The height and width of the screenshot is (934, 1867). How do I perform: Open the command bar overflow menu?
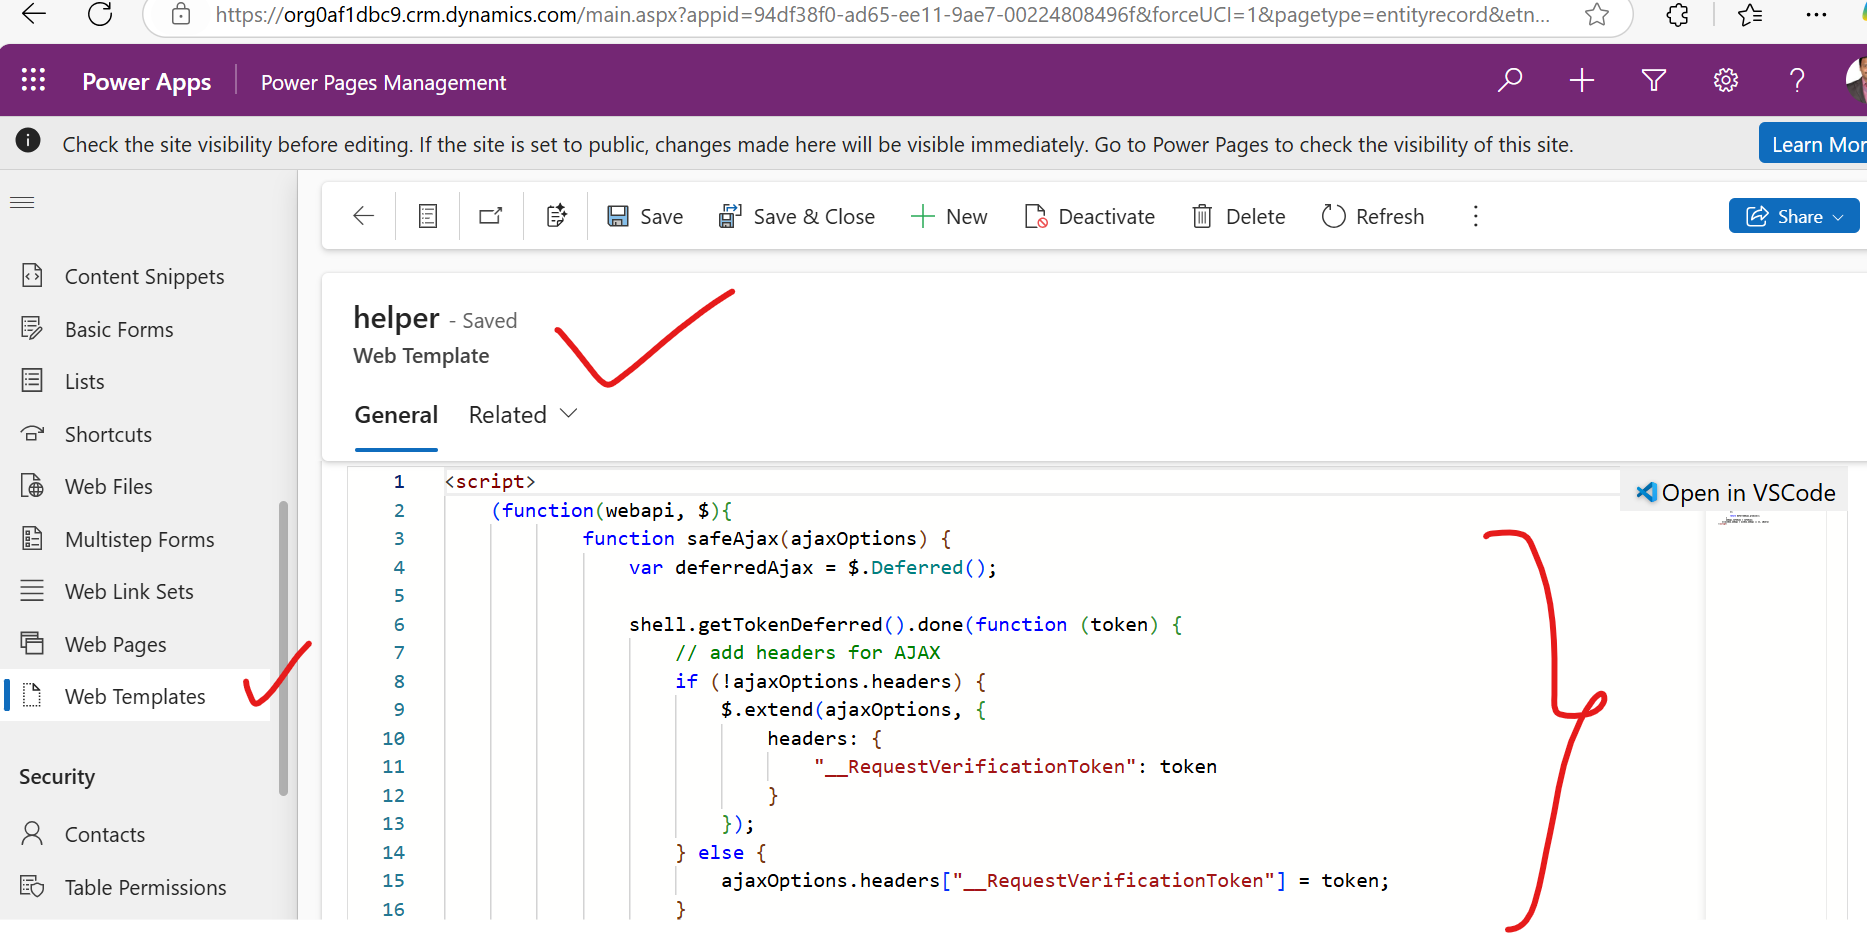pos(1476,215)
